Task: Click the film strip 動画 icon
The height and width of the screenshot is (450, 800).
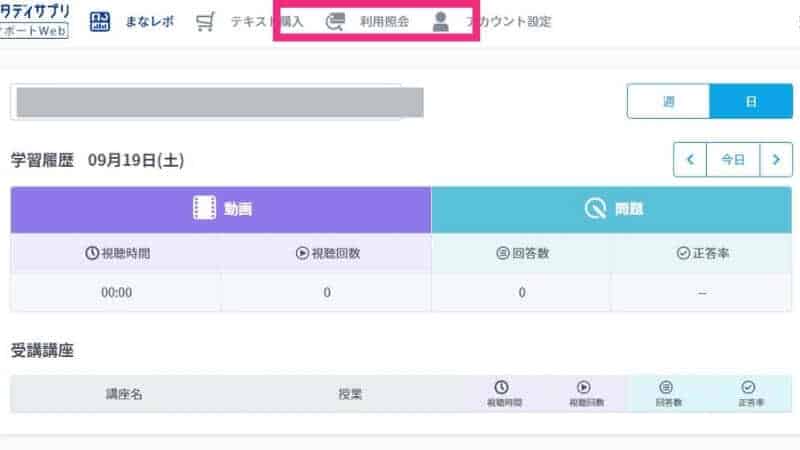Action: (204, 208)
